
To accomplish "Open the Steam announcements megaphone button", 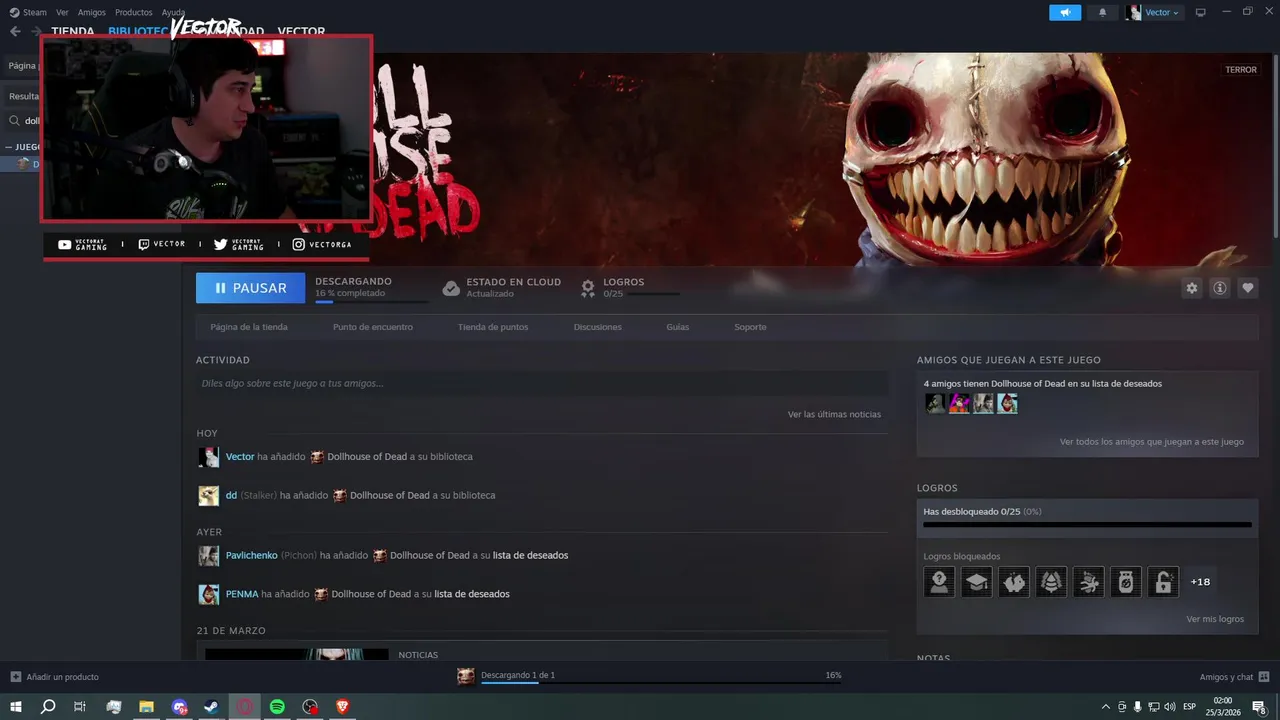I will tap(1065, 12).
